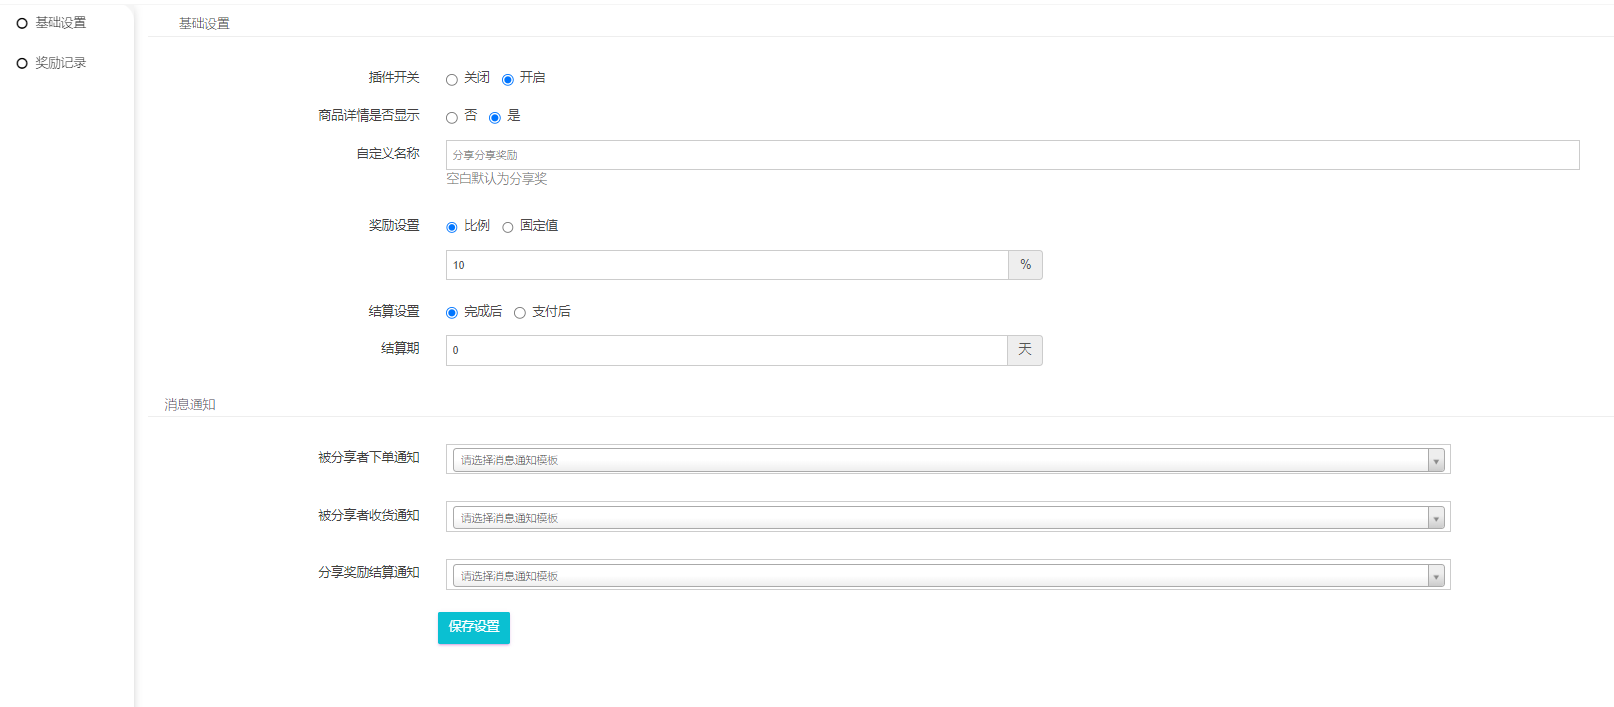The width and height of the screenshot is (1614, 707).
Task: Click the 结算期 days input field
Action: [x=727, y=350]
